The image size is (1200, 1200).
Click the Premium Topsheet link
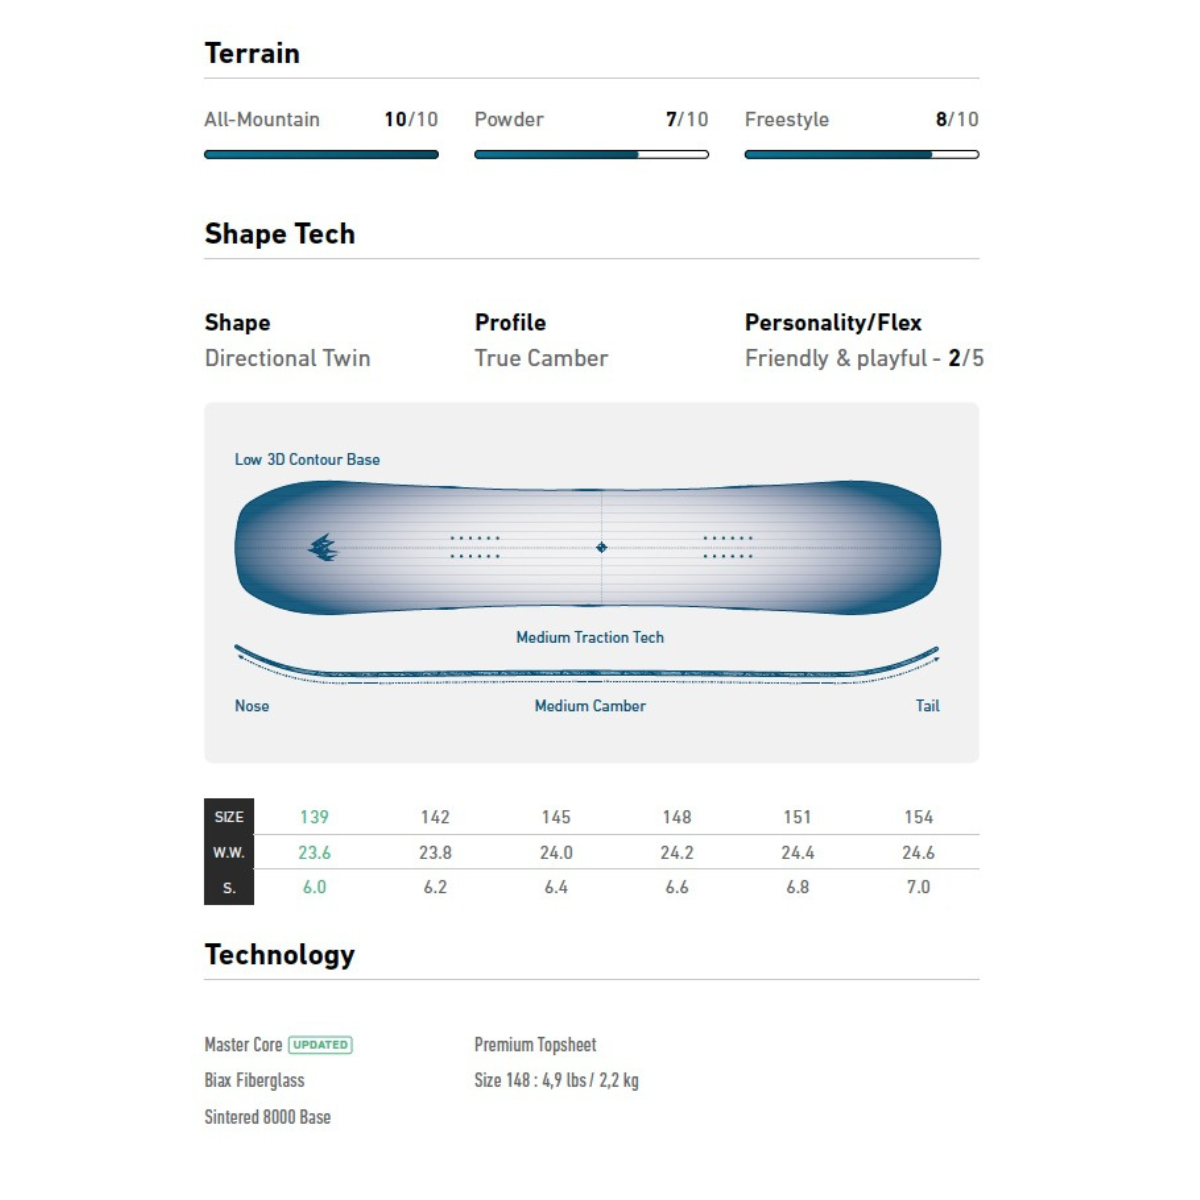coord(535,1045)
